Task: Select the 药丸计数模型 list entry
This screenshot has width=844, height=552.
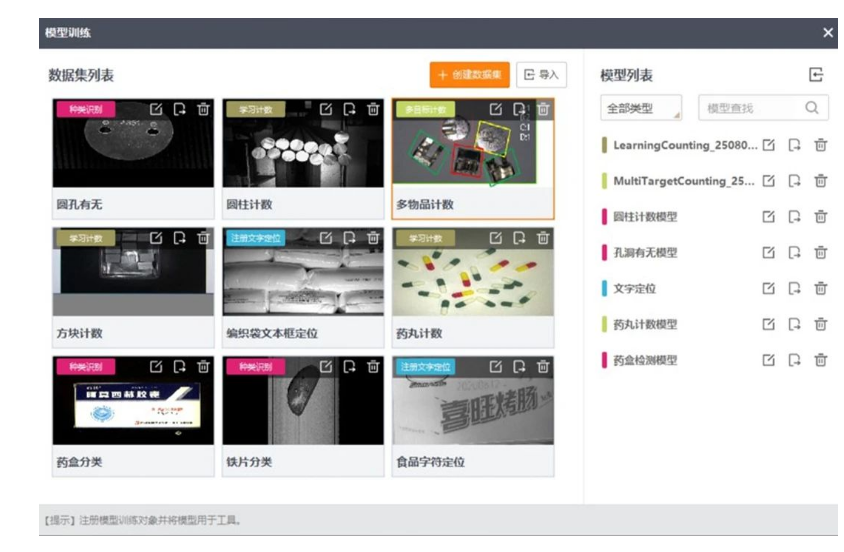Action: pyautogui.click(x=645, y=324)
